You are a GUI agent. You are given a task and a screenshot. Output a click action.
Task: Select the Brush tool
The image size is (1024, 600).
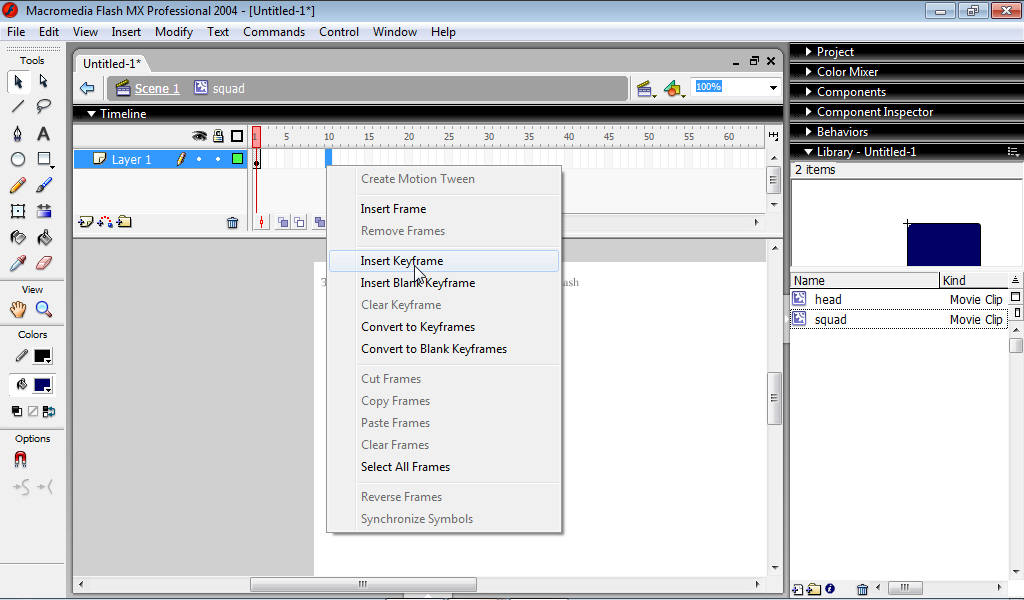pyautogui.click(x=44, y=185)
